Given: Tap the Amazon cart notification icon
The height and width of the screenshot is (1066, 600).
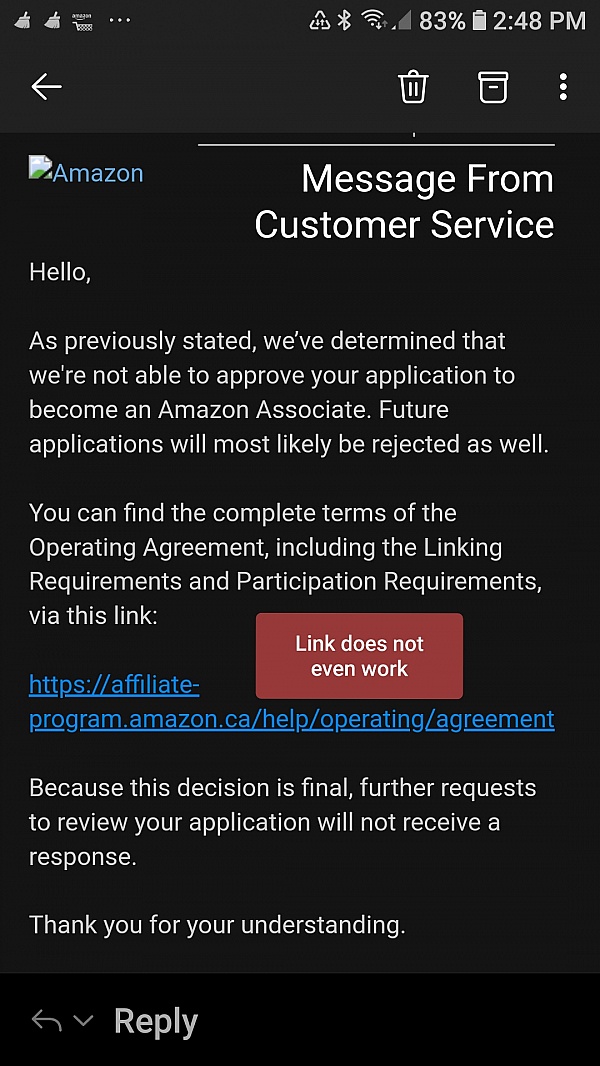Looking at the screenshot, I should (83, 20).
